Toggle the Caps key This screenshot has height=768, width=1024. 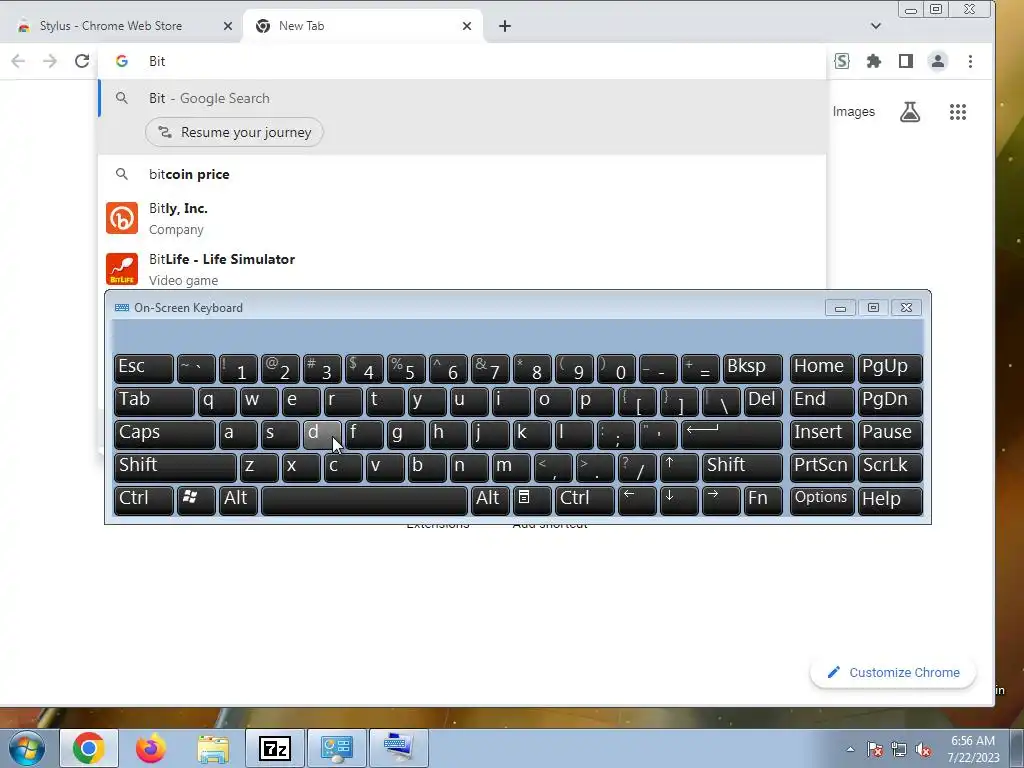click(x=165, y=434)
